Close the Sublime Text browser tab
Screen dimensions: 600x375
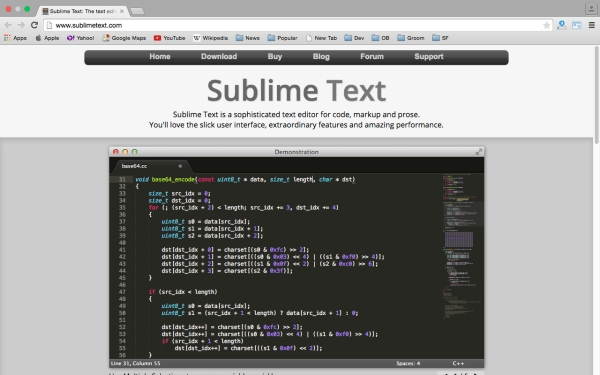click(x=122, y=11)
